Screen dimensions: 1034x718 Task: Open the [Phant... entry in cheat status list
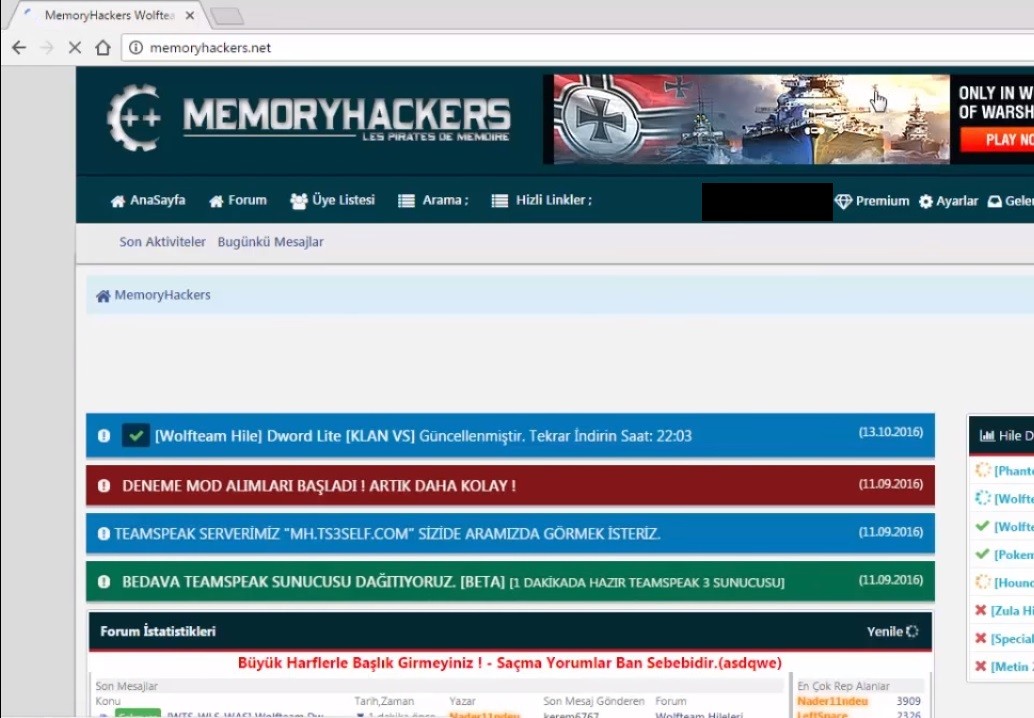(x=1014, y=471)
